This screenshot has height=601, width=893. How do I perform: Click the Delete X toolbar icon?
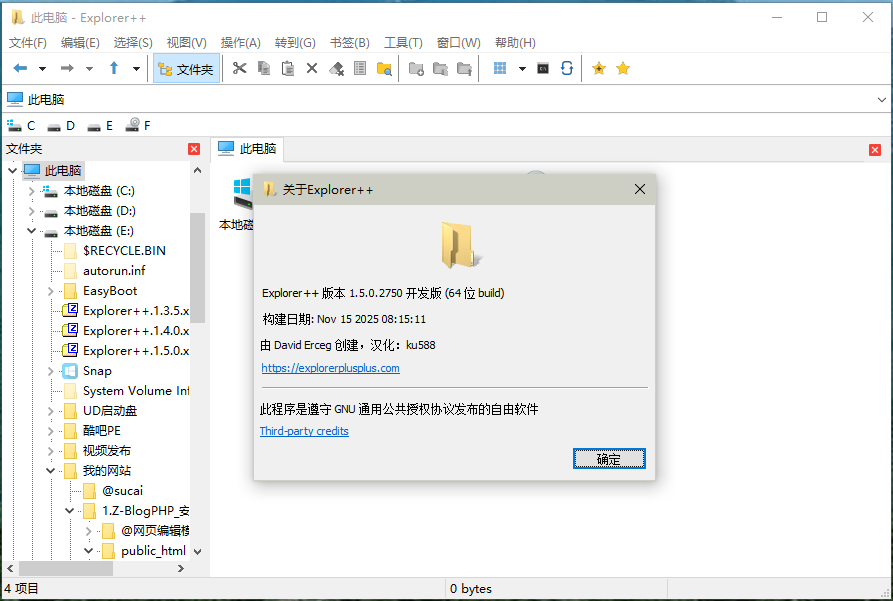(312, 69)
